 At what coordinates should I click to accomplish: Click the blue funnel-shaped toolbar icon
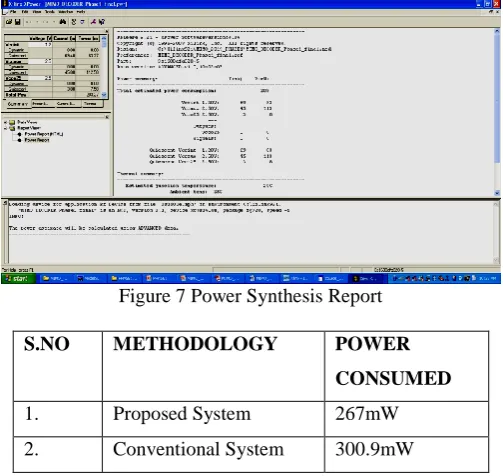82,22
